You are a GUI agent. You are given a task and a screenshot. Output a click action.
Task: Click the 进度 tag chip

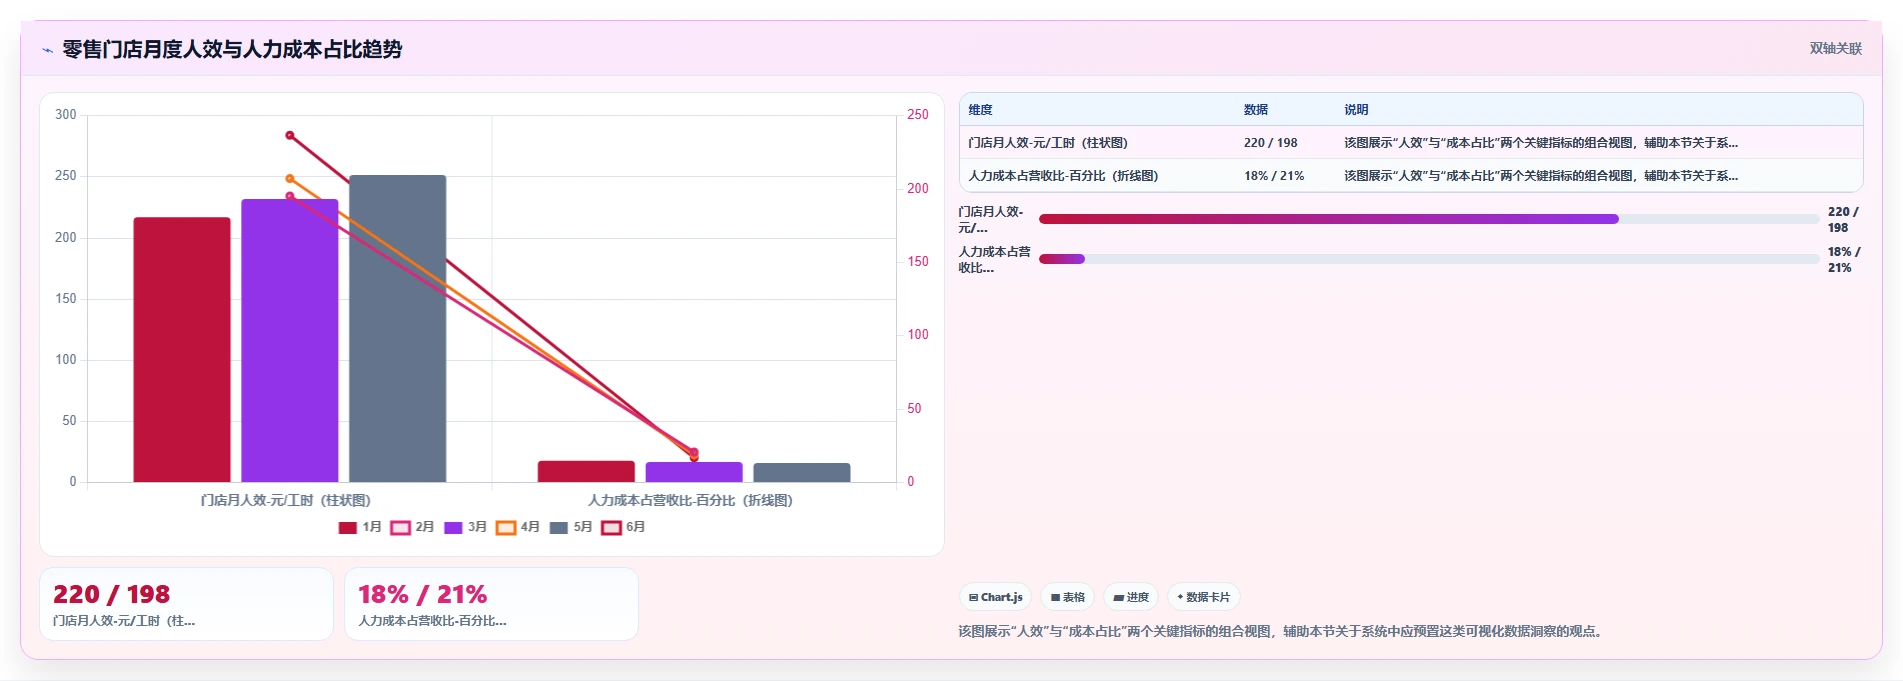point(1131,597)
